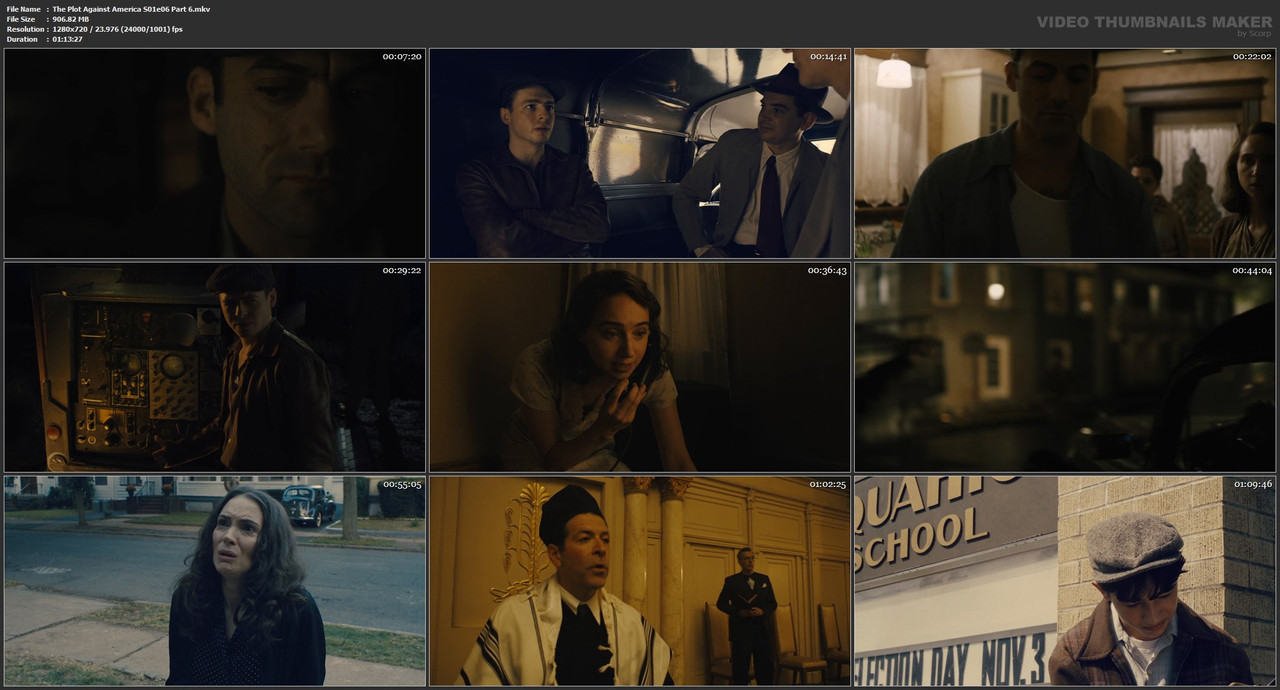Open the thumbnail at 00:29:22
Viewport: 1280px width, 690px height.
click(215, 367)
